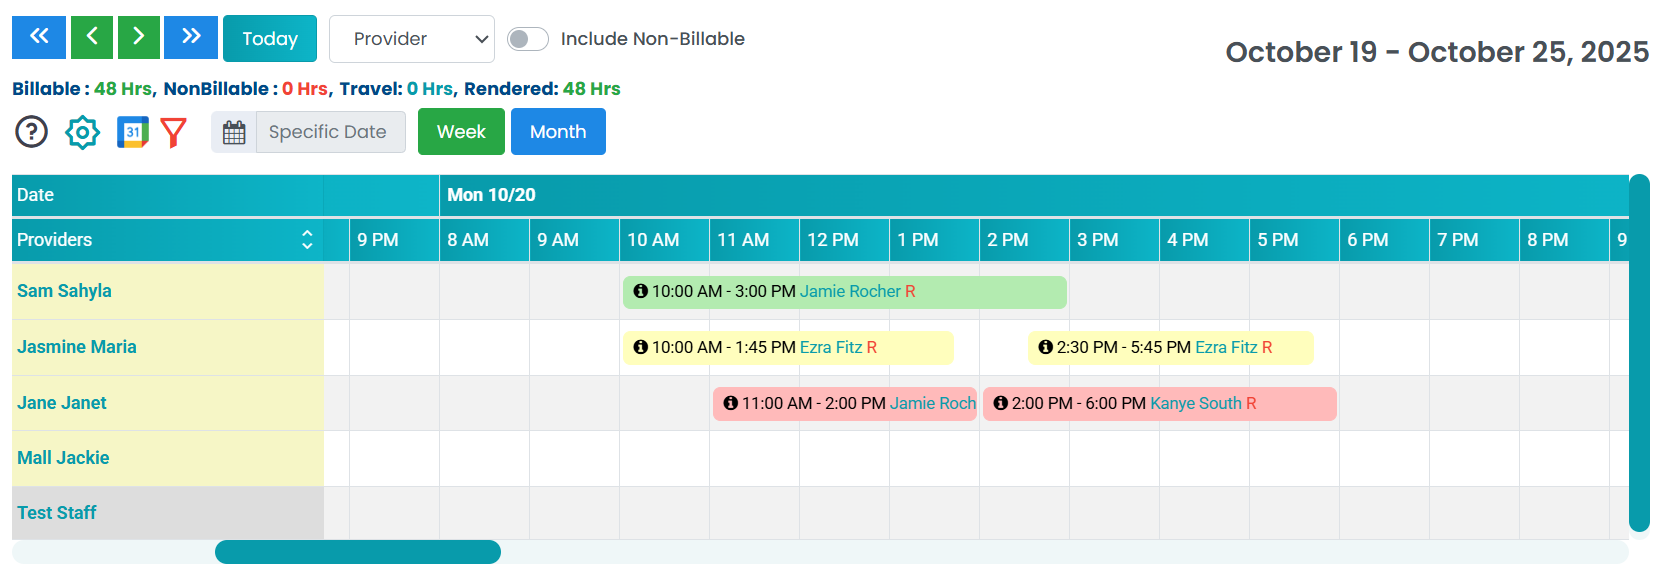Open the Provider dropdown

411,39
